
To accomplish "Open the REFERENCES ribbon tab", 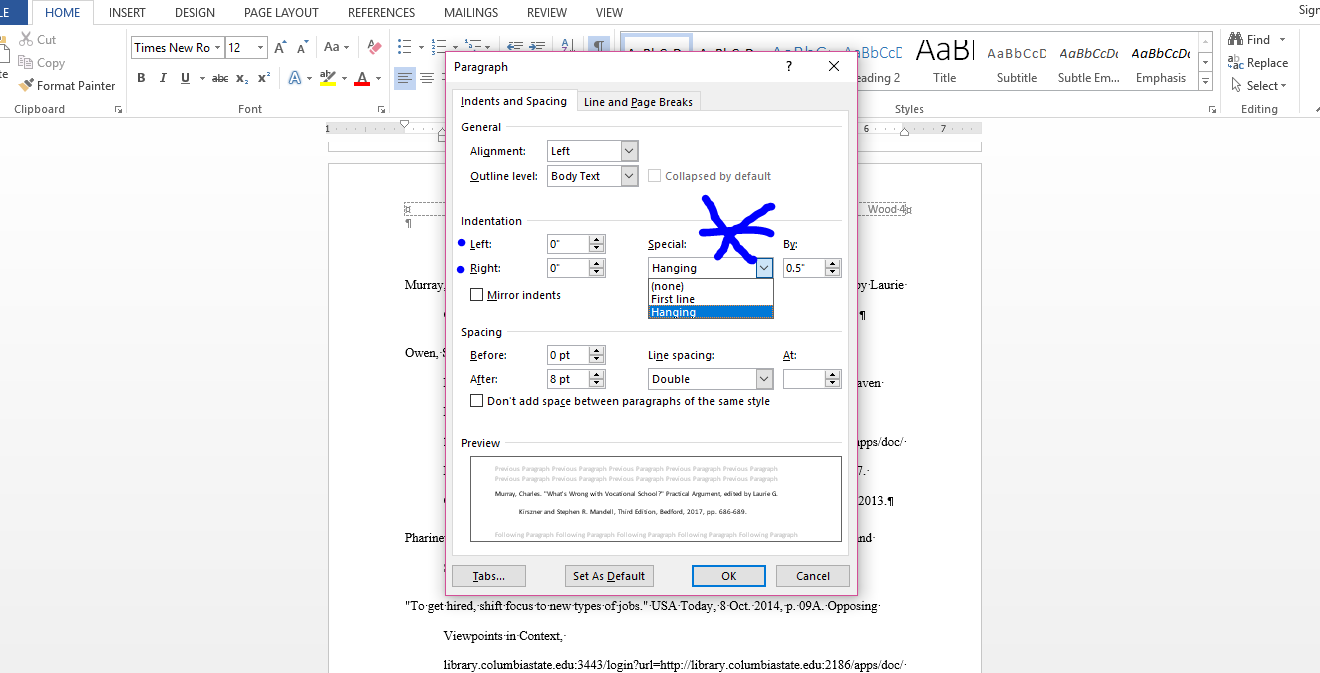I will (381, 12).
